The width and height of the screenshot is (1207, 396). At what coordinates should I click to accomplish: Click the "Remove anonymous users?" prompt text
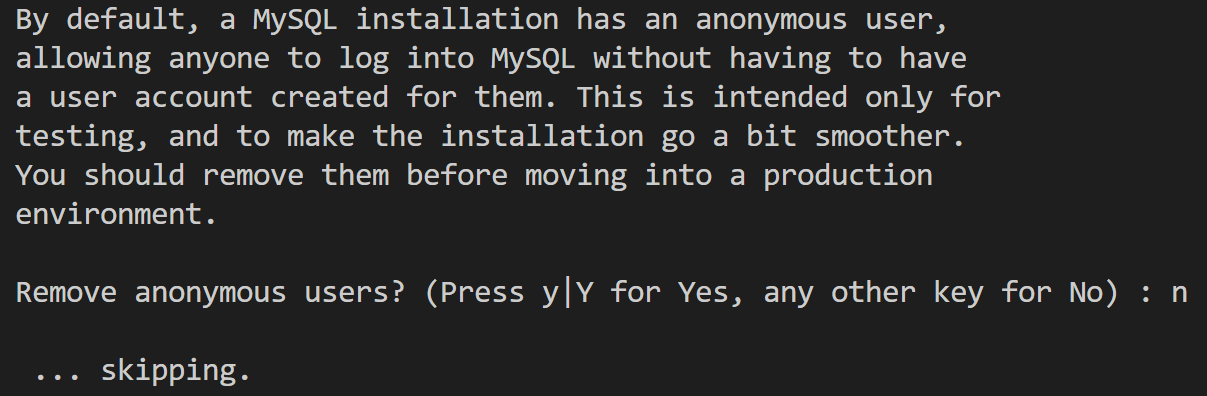[x=210, y=293]
